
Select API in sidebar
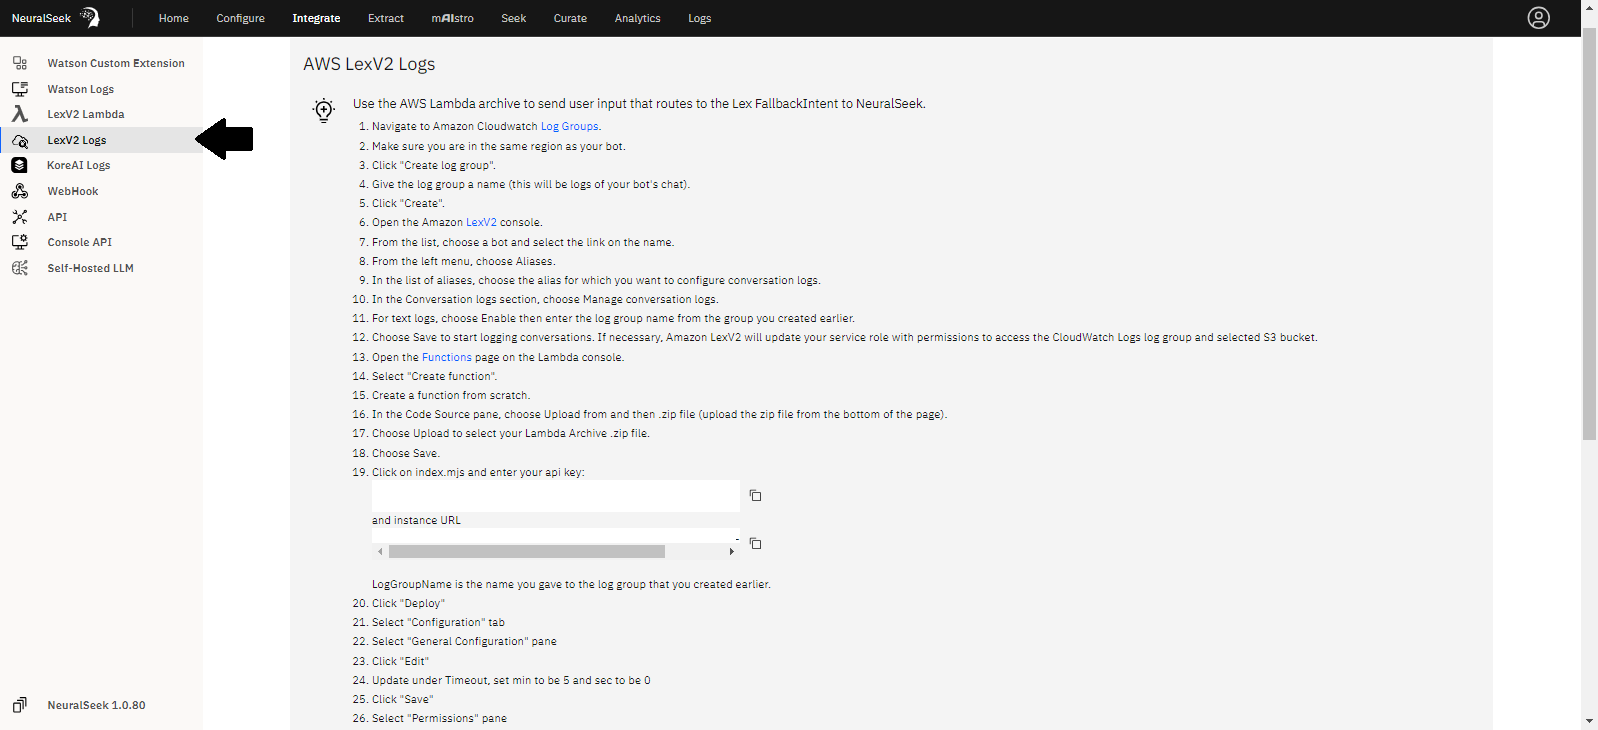(x=57, y=217)
